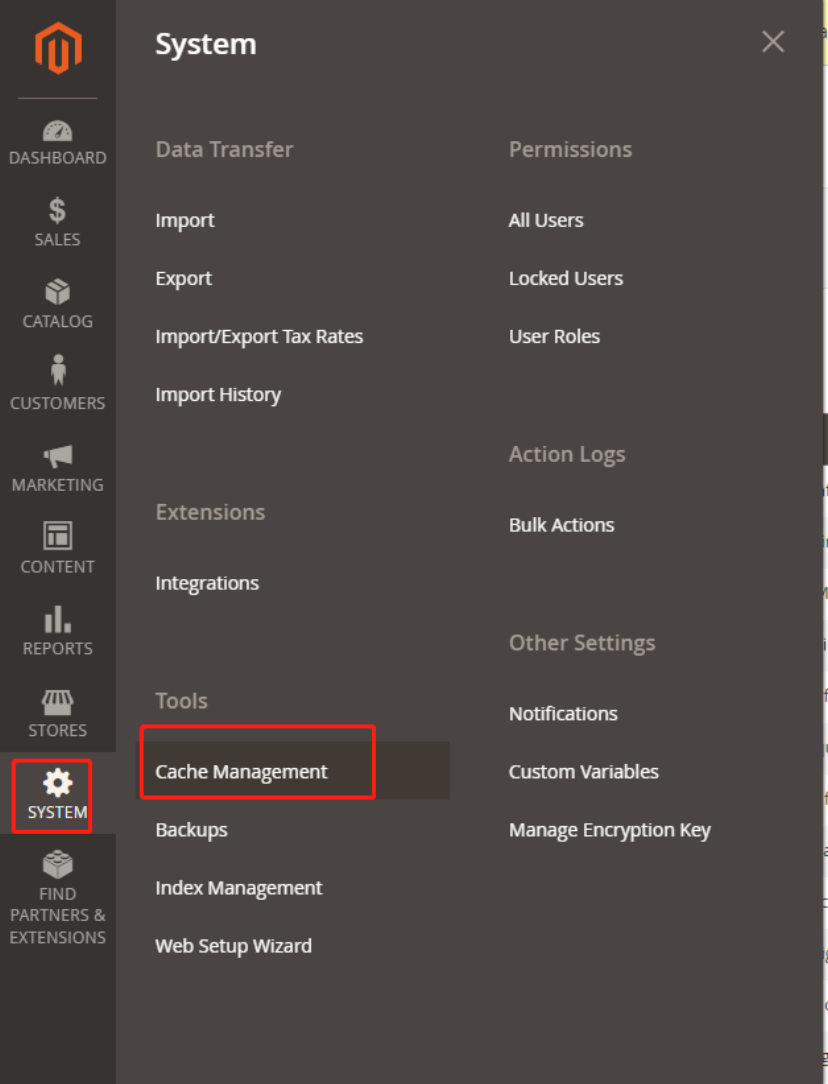Open the Reports sidebar icon
Viewport: 828px width, 1084px height.
point(57,631)
